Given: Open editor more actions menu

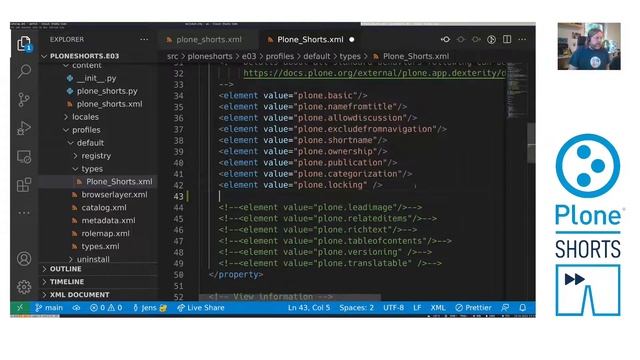Looking at the screenshot, I should [522, 40].
